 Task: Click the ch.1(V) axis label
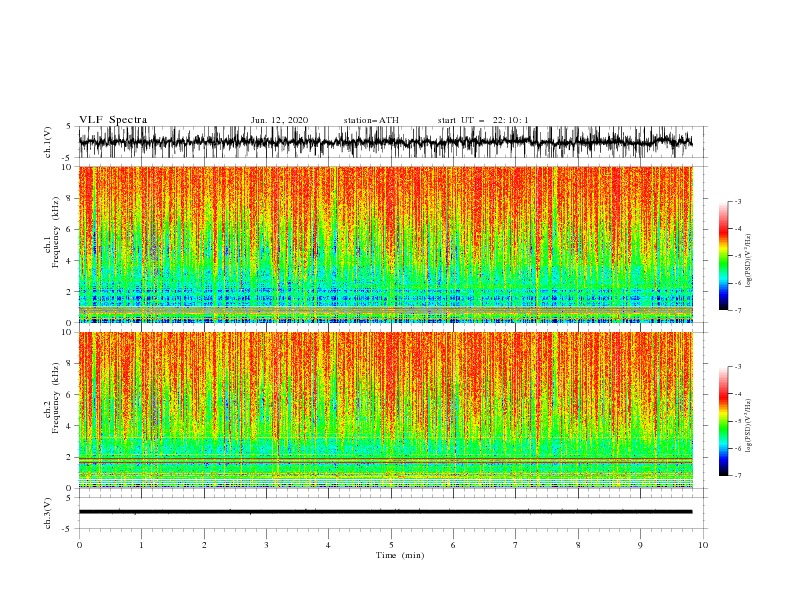coord(48,142)
